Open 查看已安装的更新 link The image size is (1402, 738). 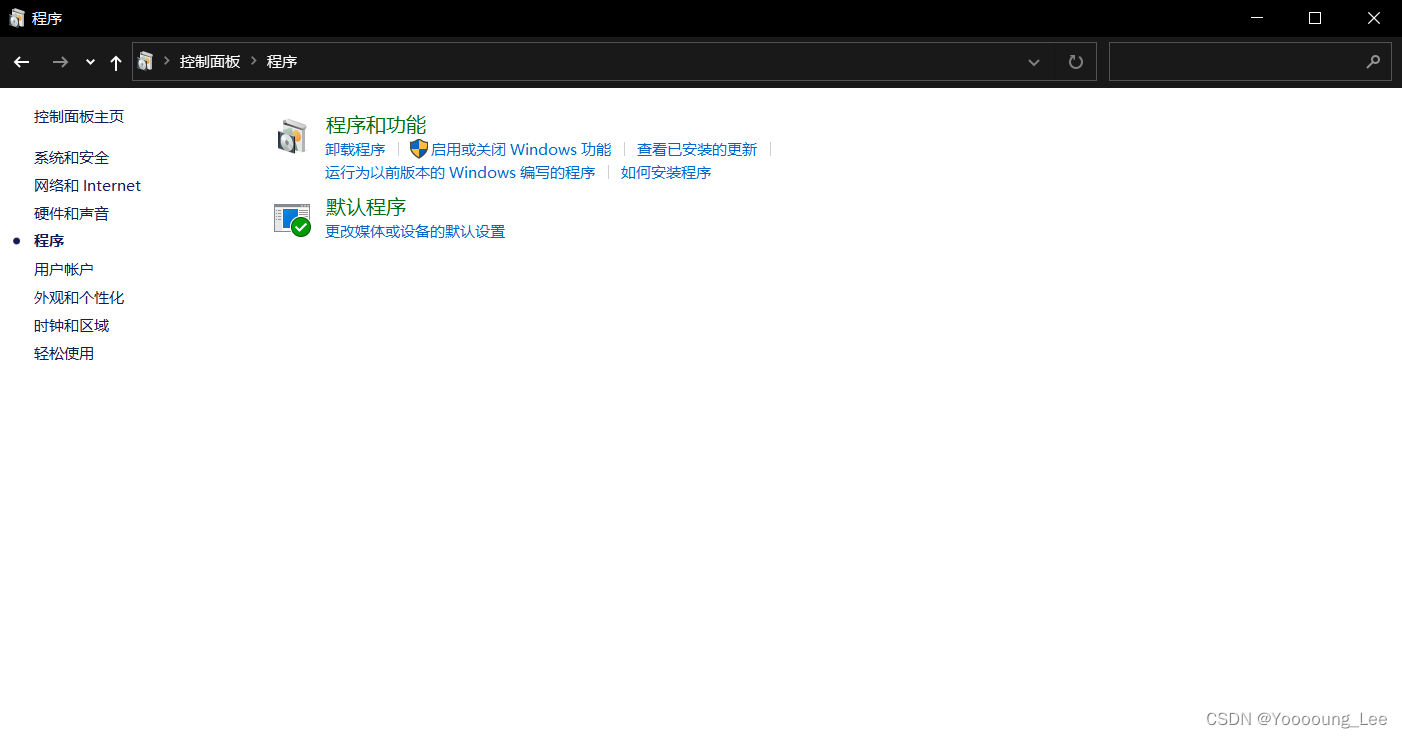click(x=697, y=149)
